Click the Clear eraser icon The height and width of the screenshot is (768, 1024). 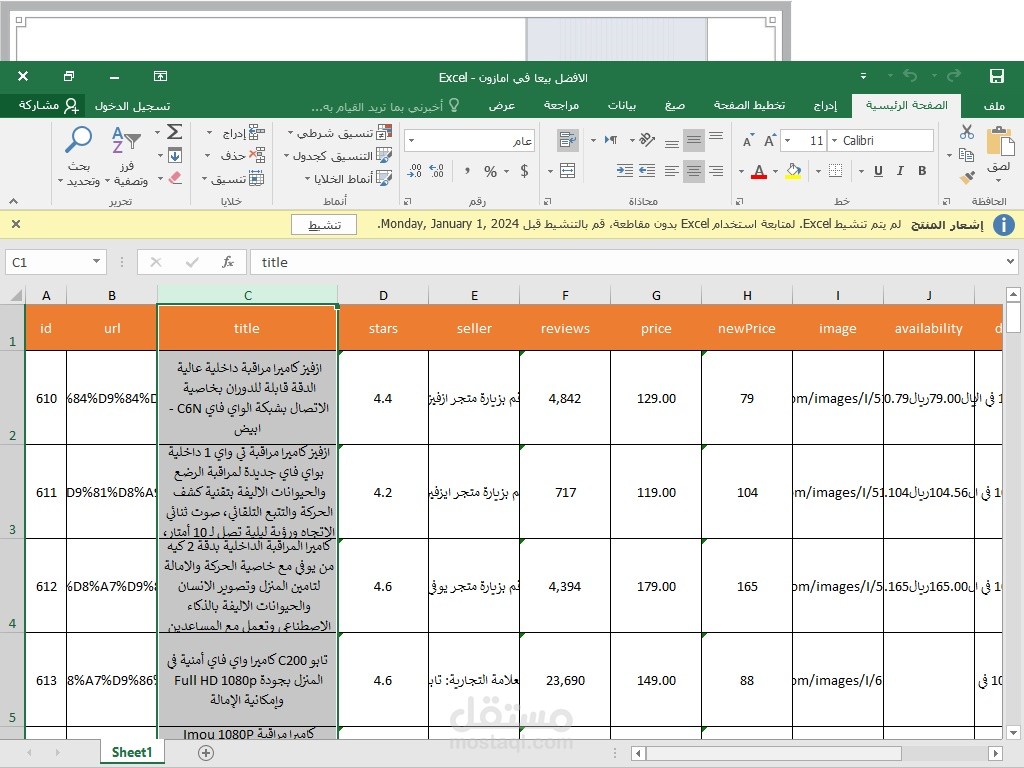pos(174,178)
